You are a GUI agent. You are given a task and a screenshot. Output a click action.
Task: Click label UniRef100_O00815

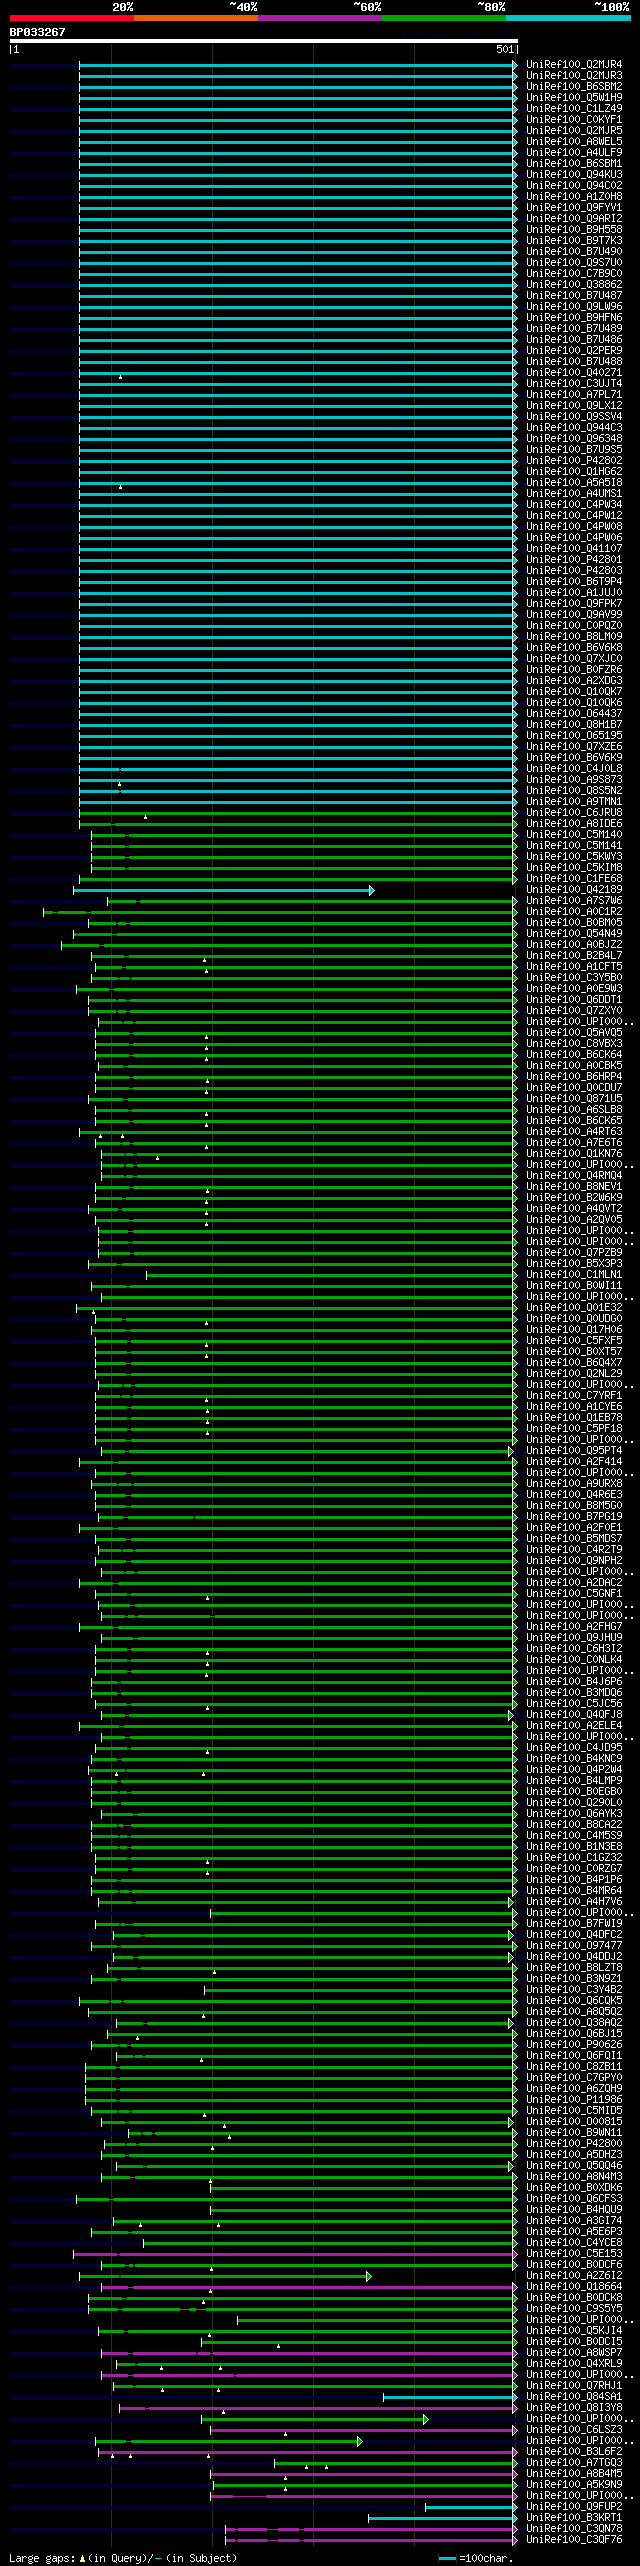click(574, 2122)
